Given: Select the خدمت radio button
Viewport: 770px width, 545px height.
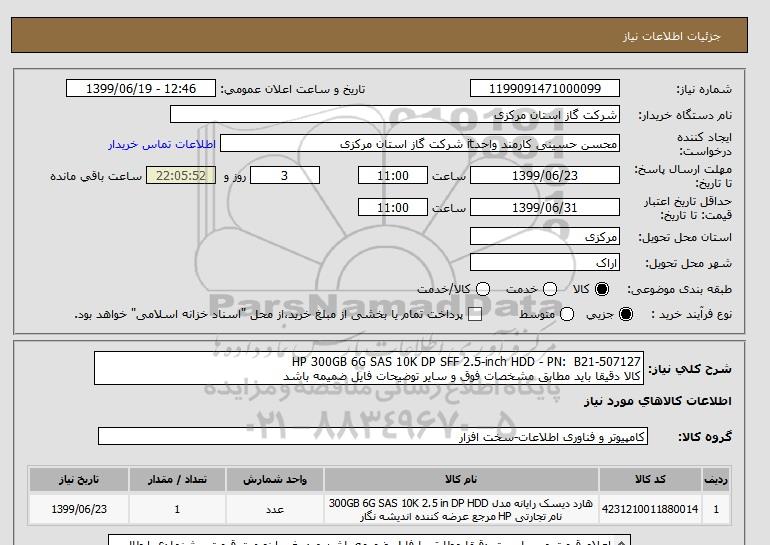Looking at the screenshot, I should click(x=550, y=289).
